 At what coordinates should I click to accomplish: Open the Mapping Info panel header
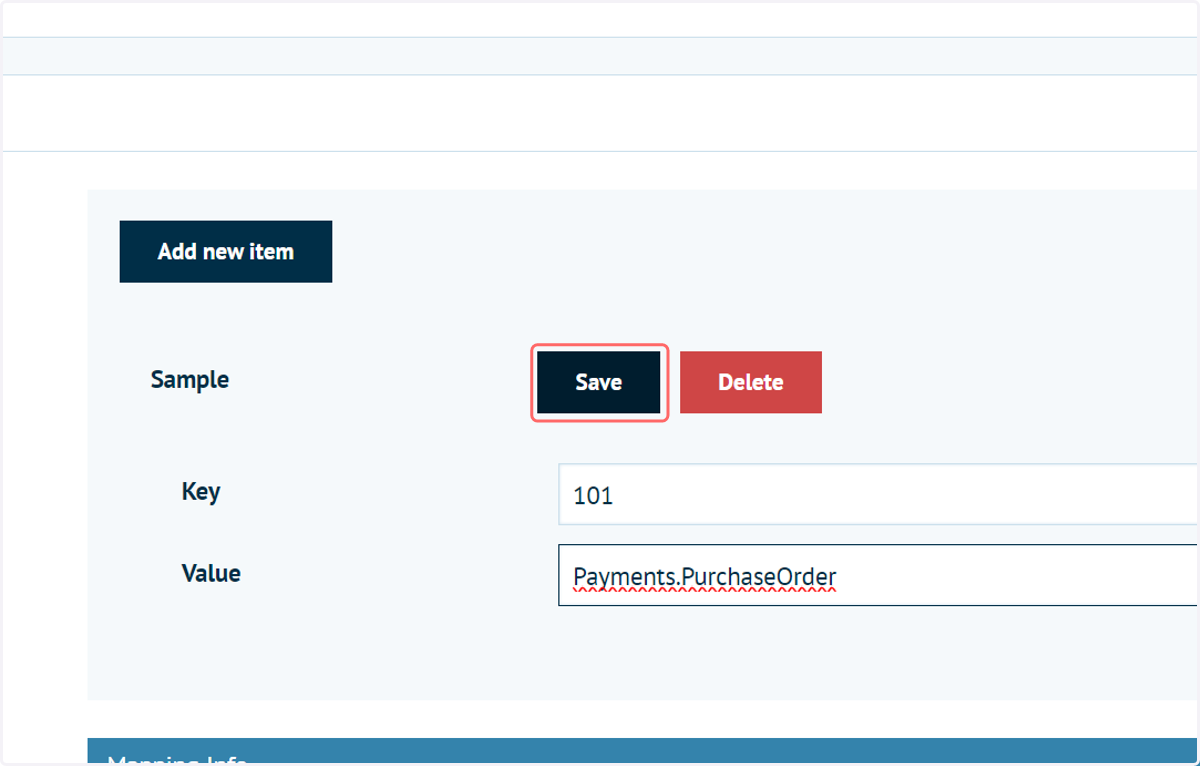pyautogui.click(x=644, y=751)
